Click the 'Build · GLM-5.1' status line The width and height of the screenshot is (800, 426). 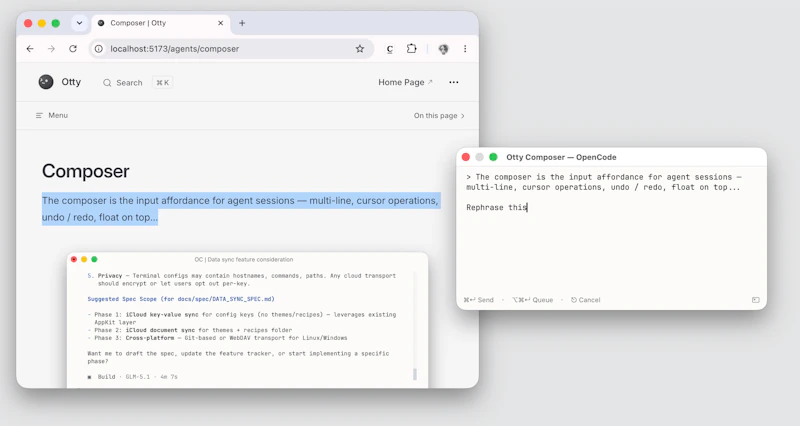133,377
